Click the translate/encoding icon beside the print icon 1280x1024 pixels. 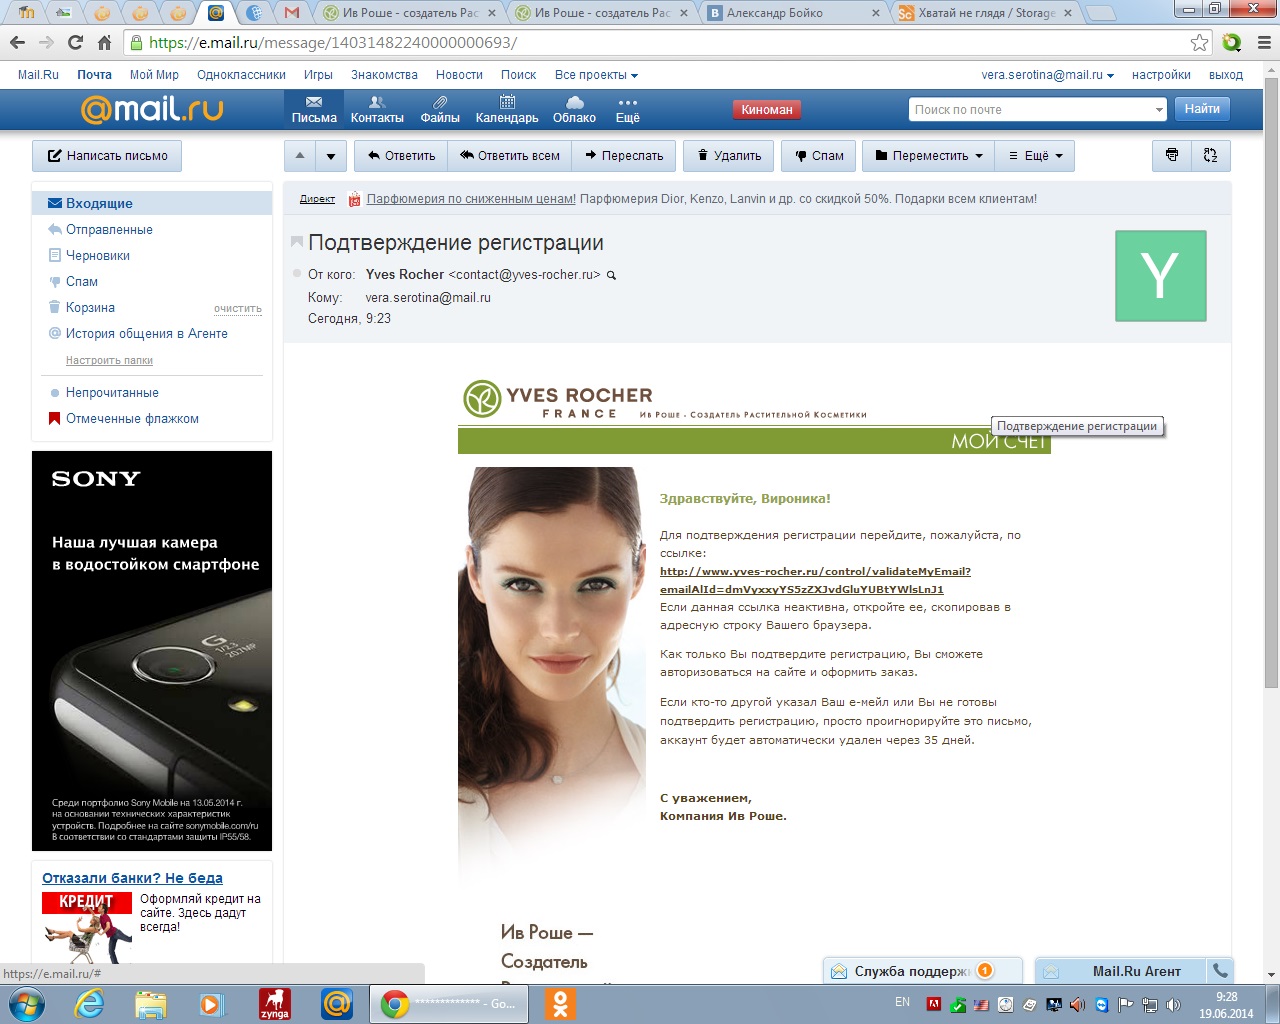click(1211, 155)
